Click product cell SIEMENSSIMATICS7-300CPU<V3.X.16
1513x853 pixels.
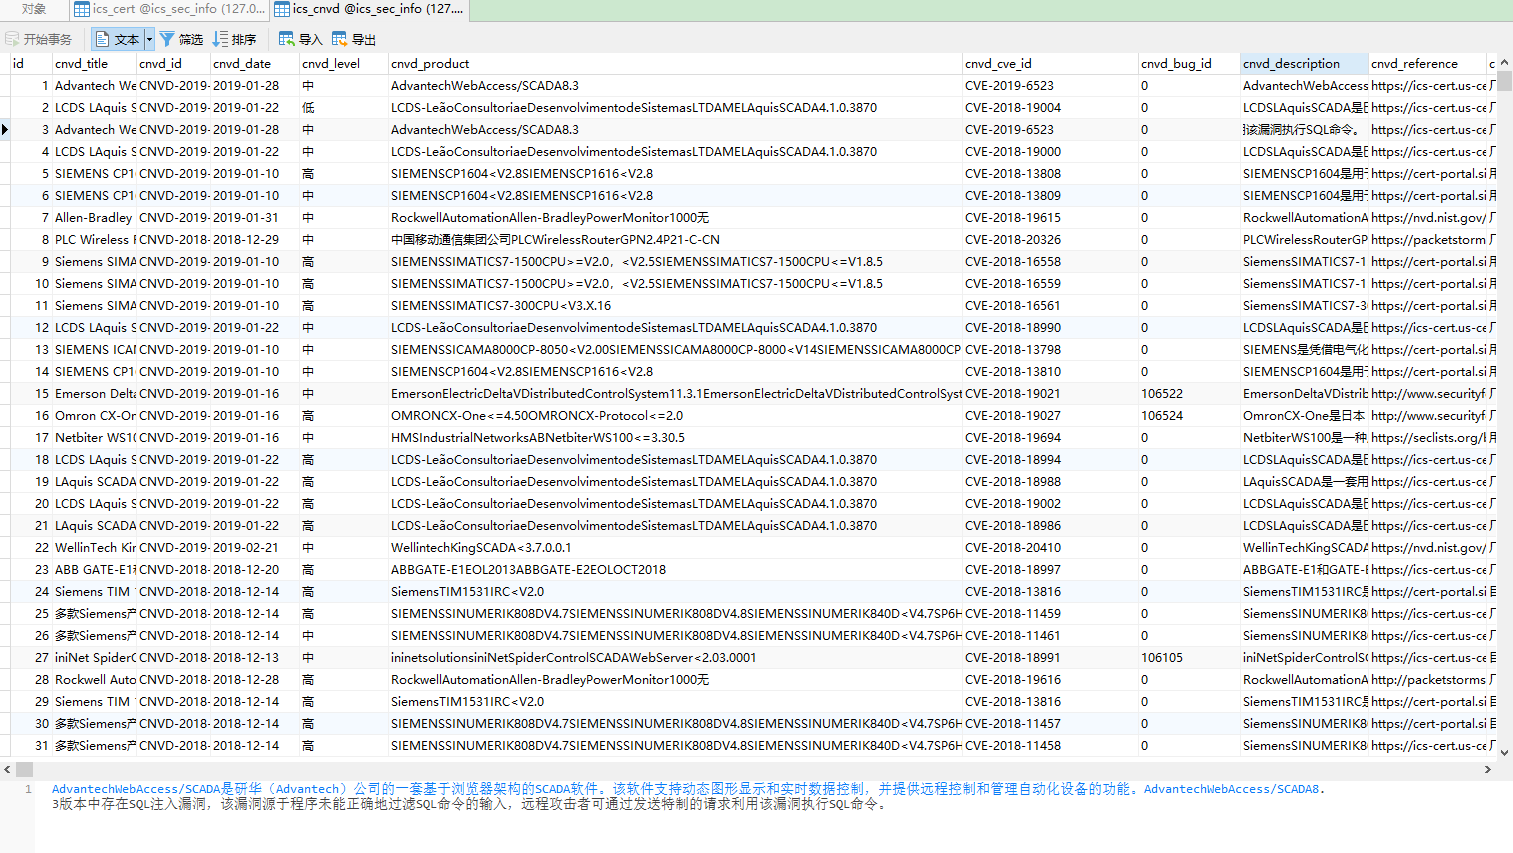(x=675, y=305)
